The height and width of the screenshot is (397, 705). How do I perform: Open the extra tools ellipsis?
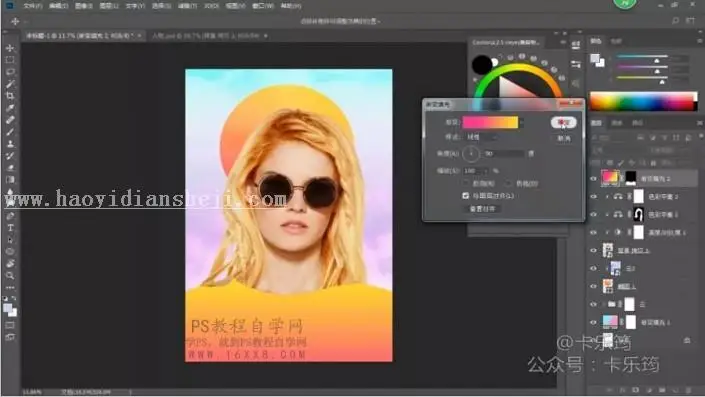[x=10, y=287]
